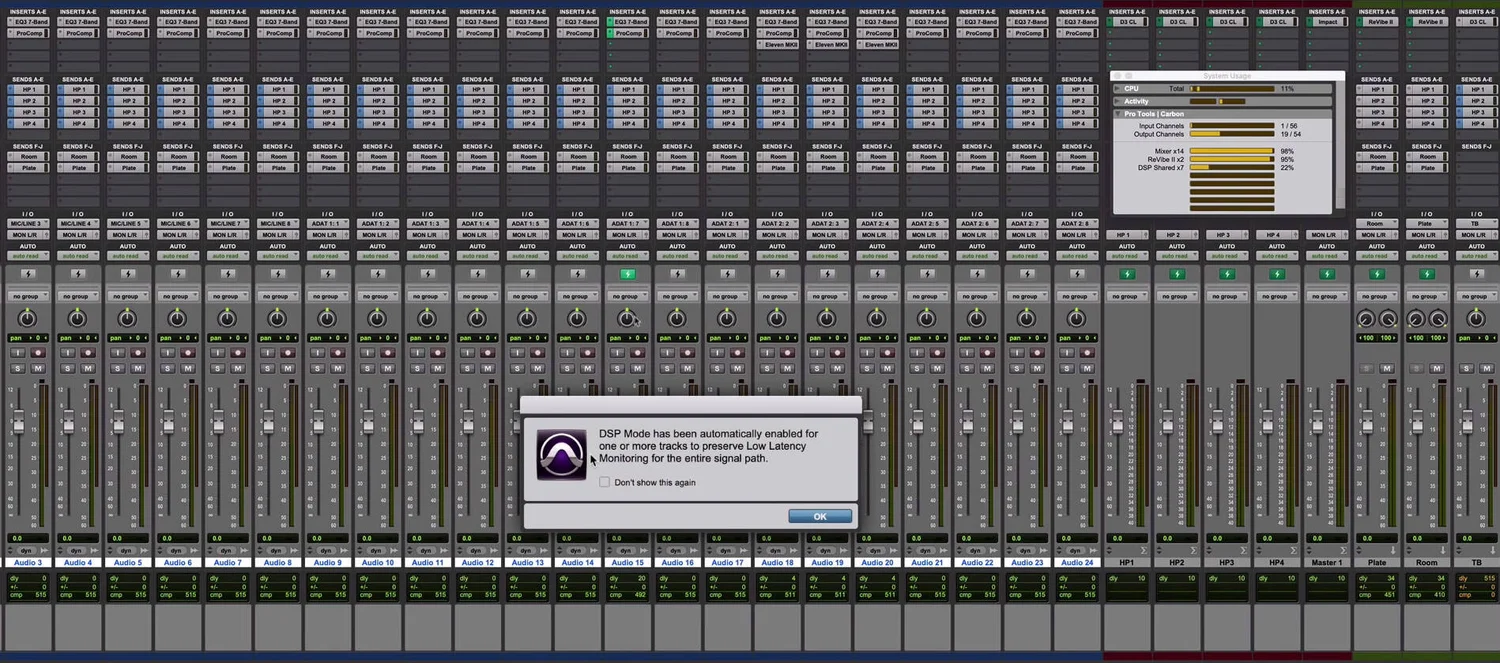Click the HP 2 send slot on Audio 13
This screenshot has height=663, width=1500.
point(528,100)
